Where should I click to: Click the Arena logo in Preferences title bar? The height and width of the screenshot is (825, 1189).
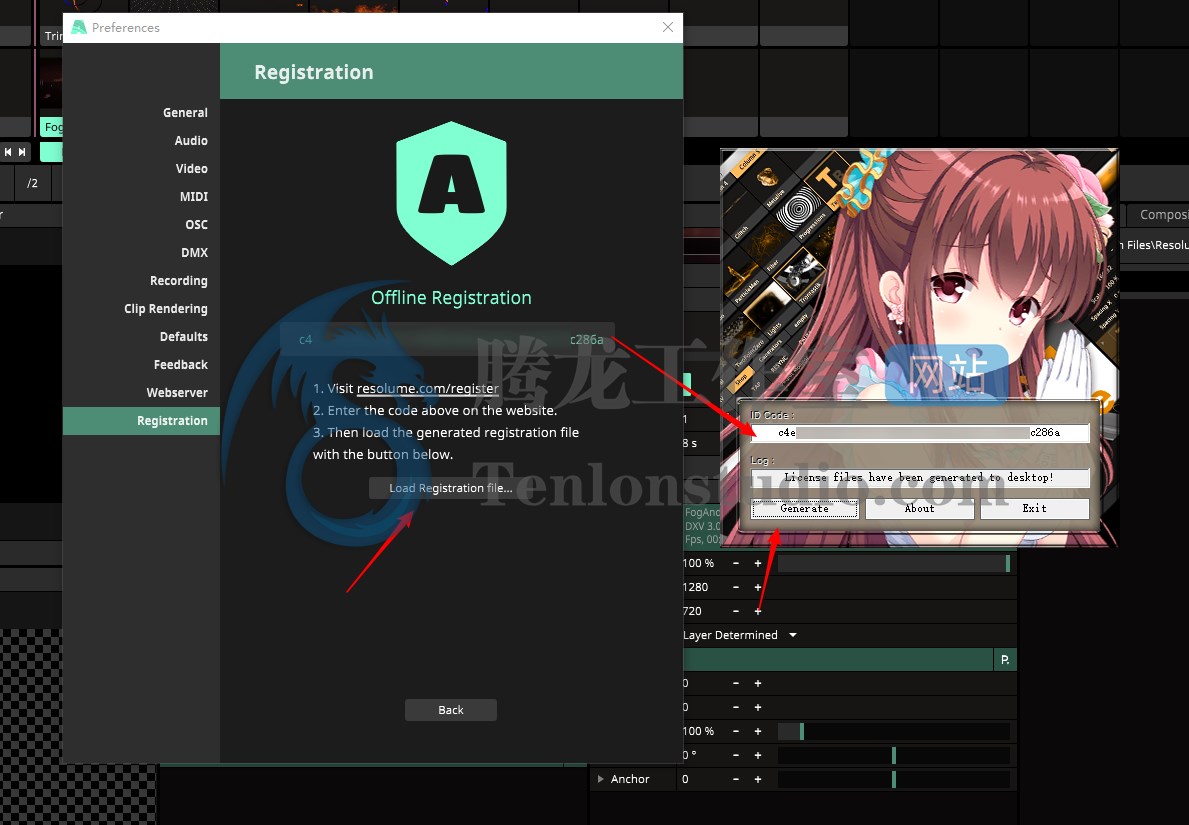click(79, 27)
